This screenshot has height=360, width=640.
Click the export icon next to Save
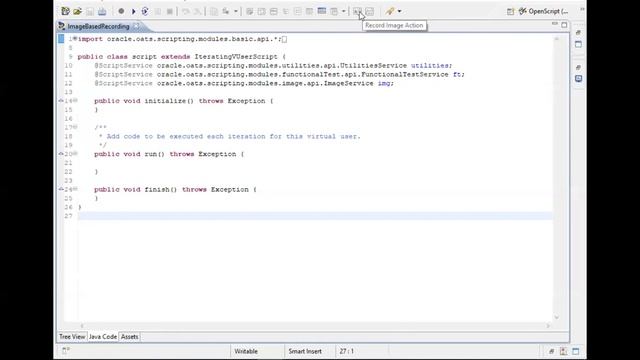click(102, 11)
